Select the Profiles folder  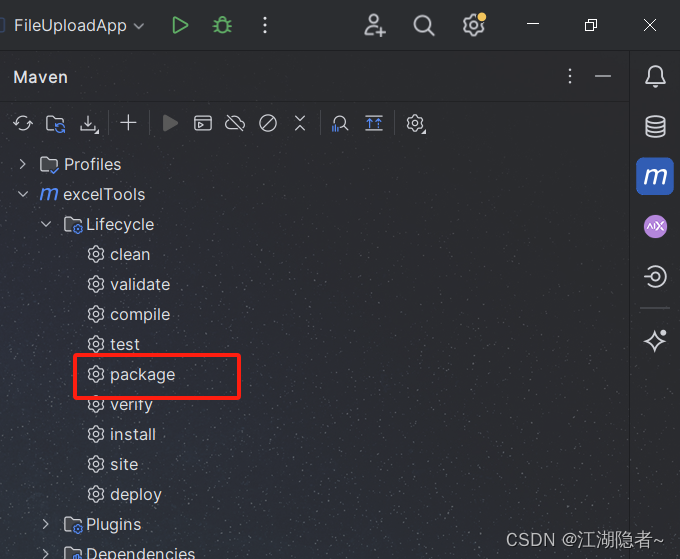80,164
